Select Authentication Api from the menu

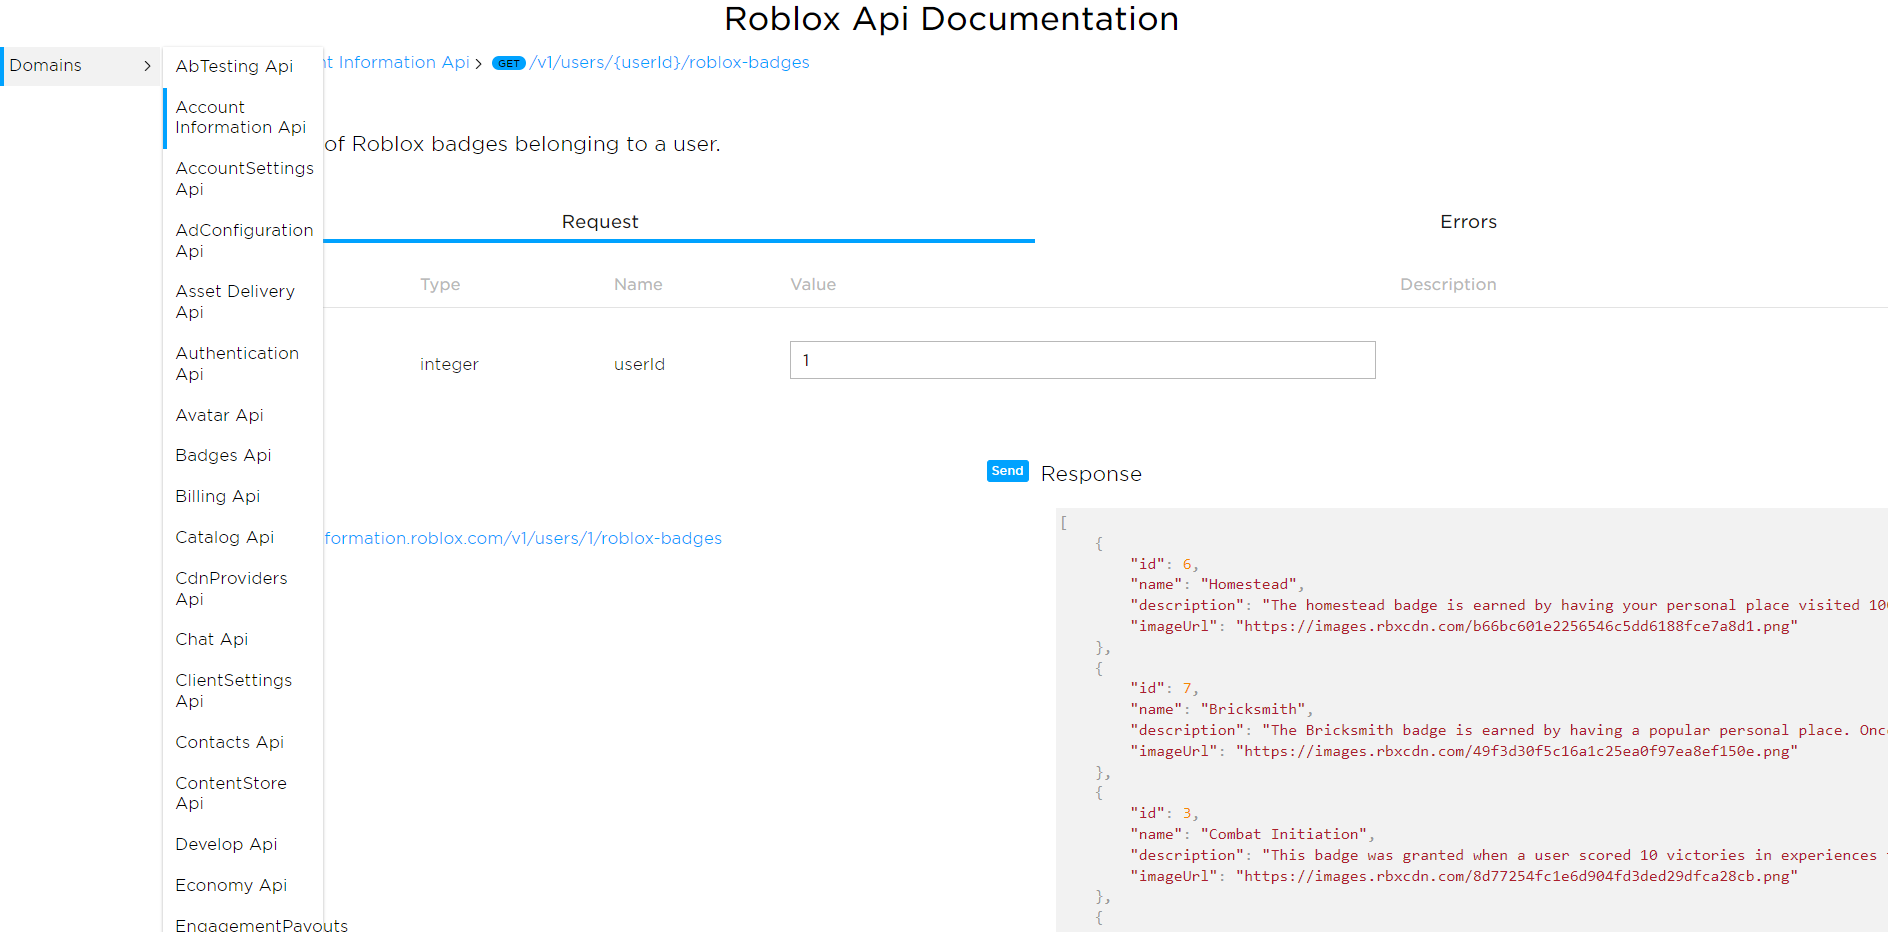click(237, 363)
